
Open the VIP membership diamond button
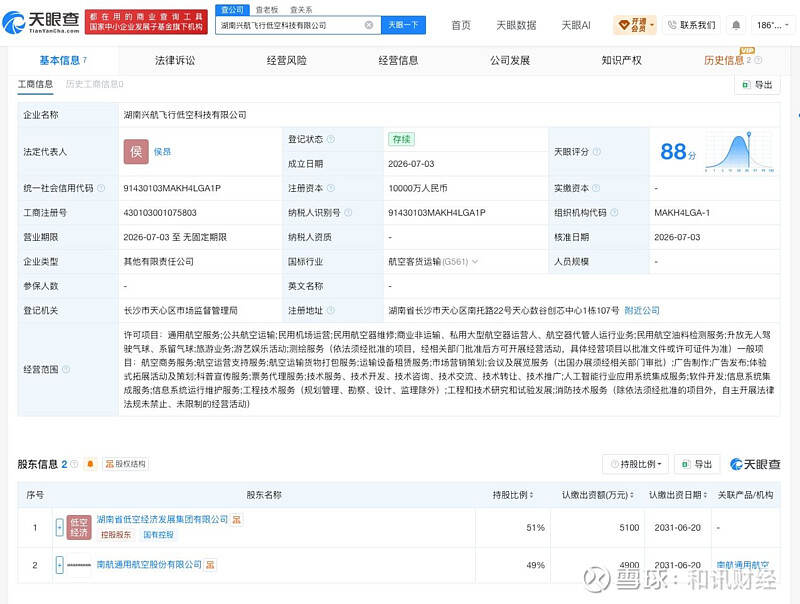click(635, 24)
